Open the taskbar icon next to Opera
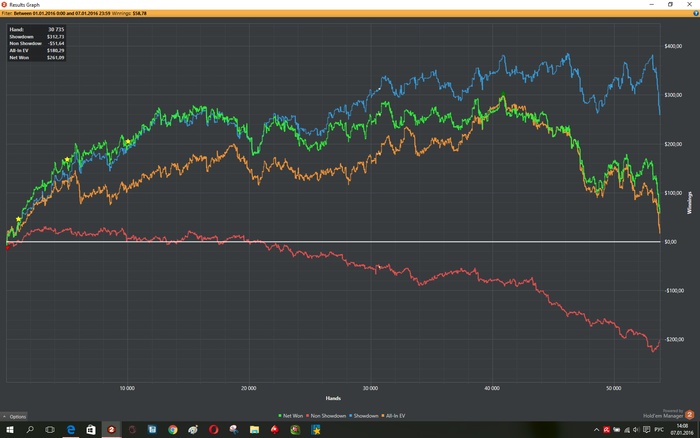 [x=234, y=430]
